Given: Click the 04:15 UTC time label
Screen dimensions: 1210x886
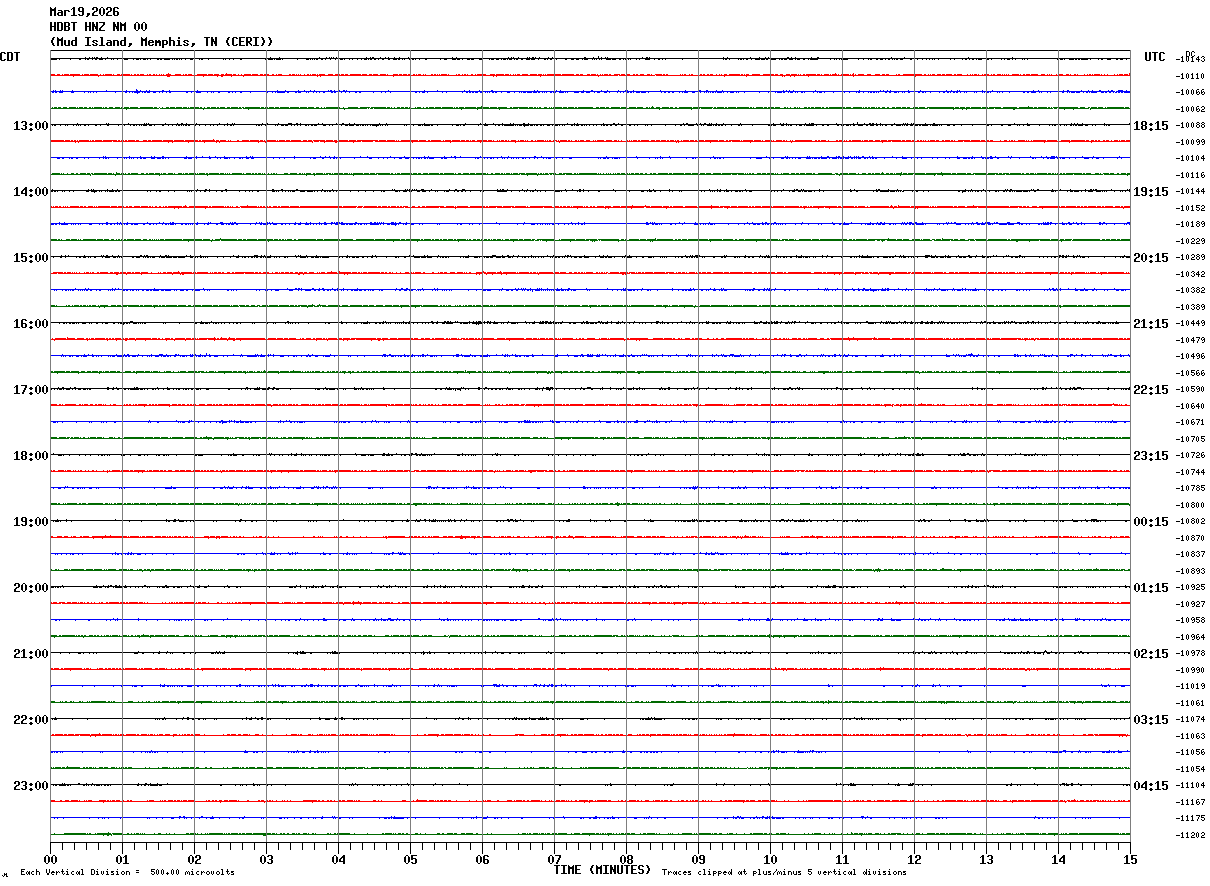Looking at the screenshot, I should (1151, 786).
